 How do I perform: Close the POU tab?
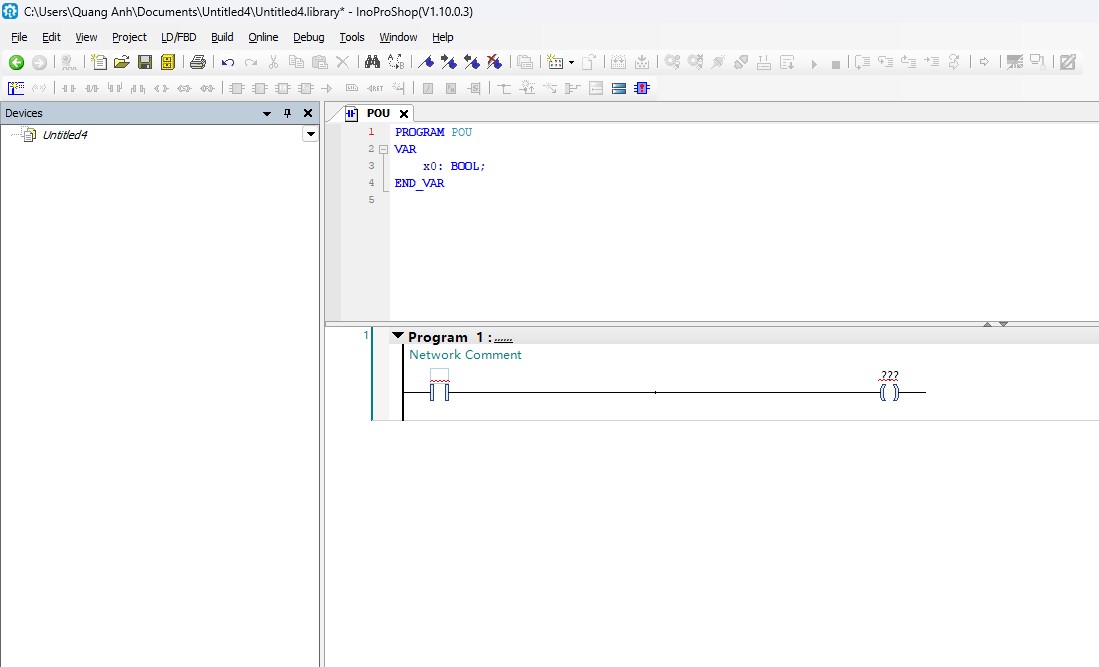(x=404, y=114)
